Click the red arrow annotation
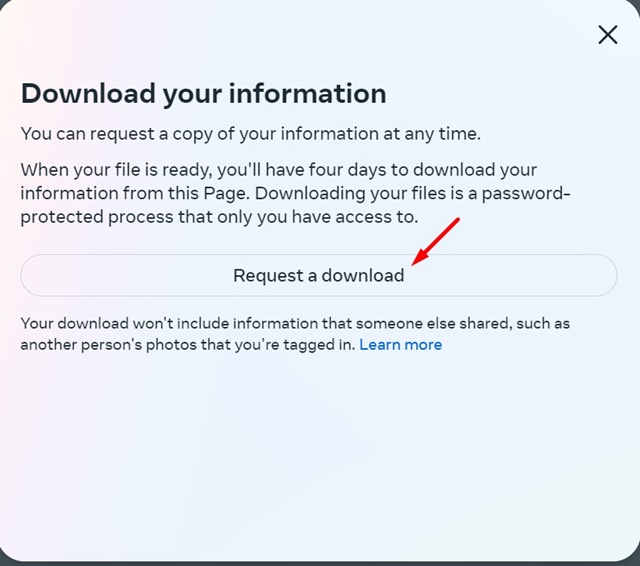The height and width of the screenshot is (566, 640). coord(436,242)
